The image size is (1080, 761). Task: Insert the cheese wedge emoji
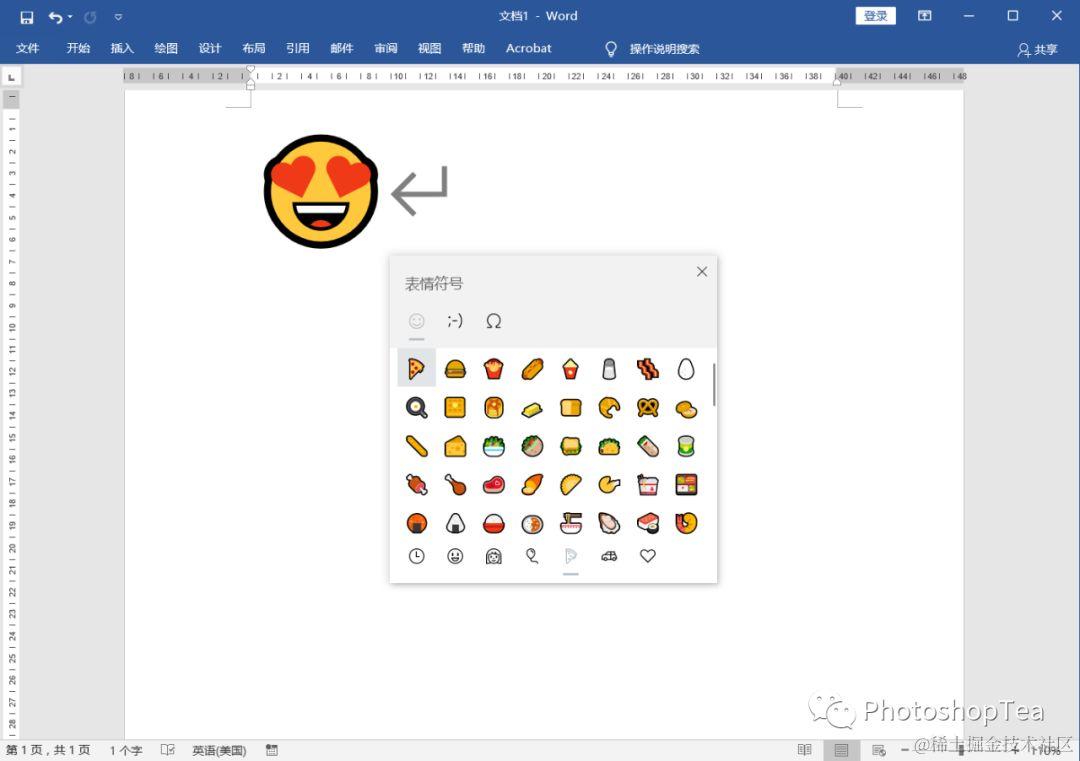455,446
